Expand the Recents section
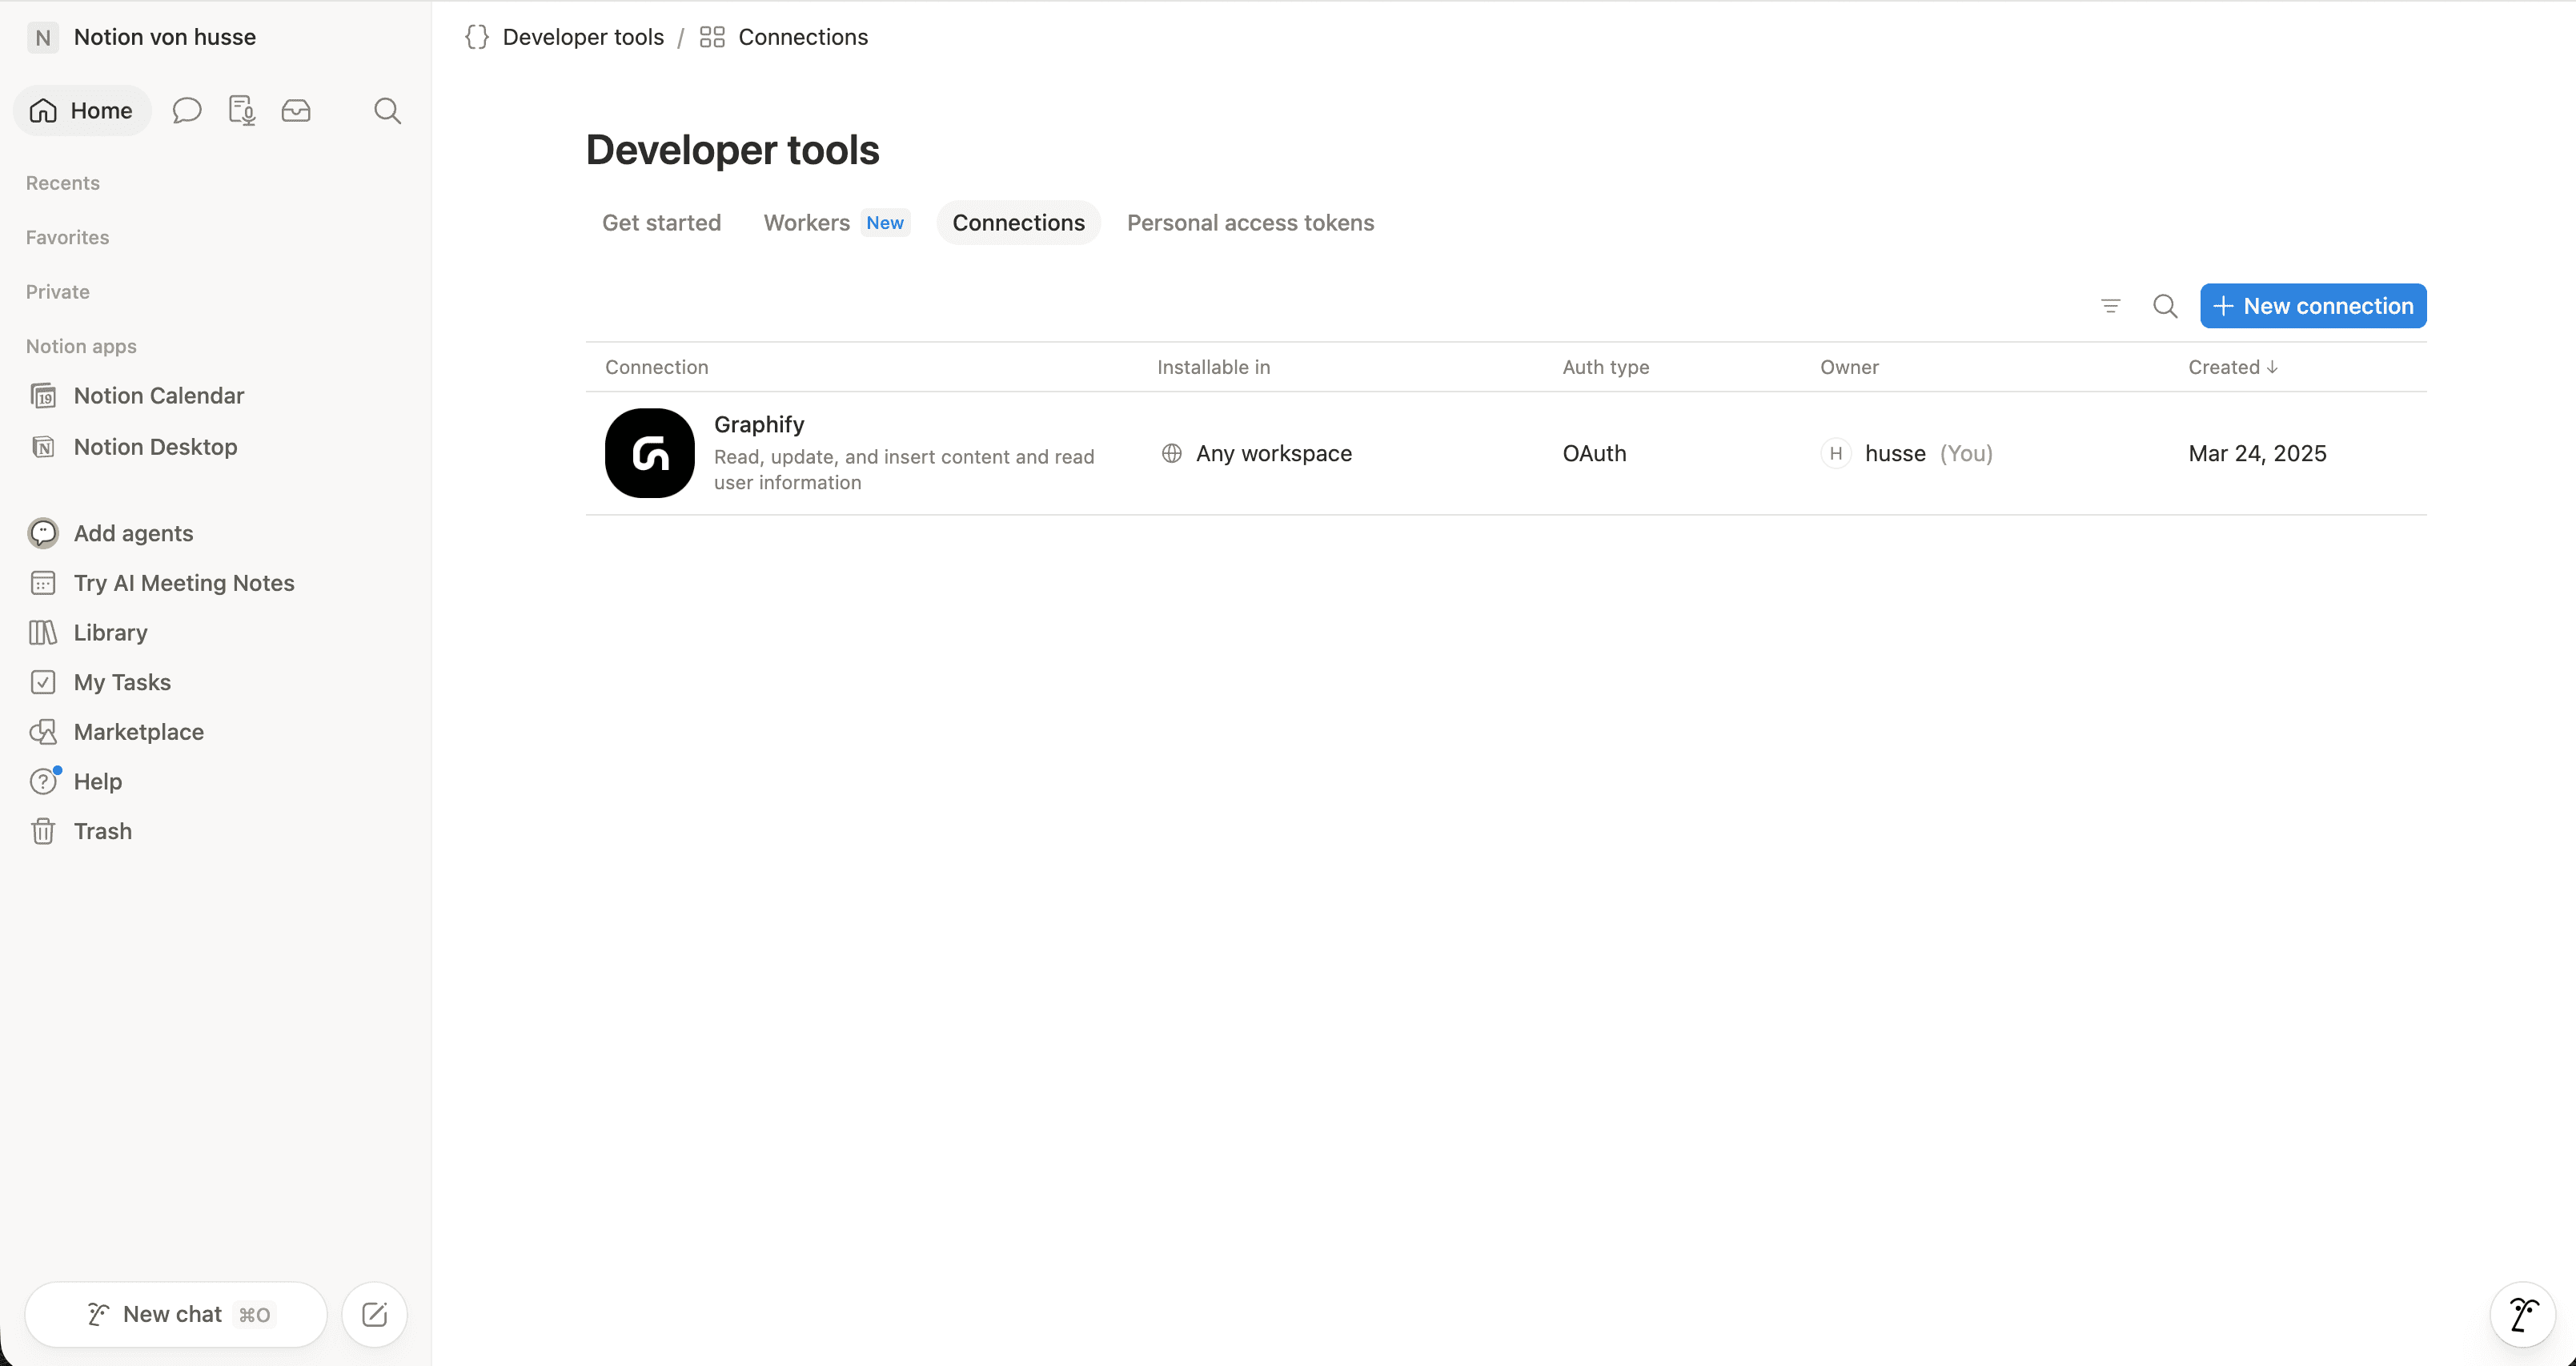 63,183
